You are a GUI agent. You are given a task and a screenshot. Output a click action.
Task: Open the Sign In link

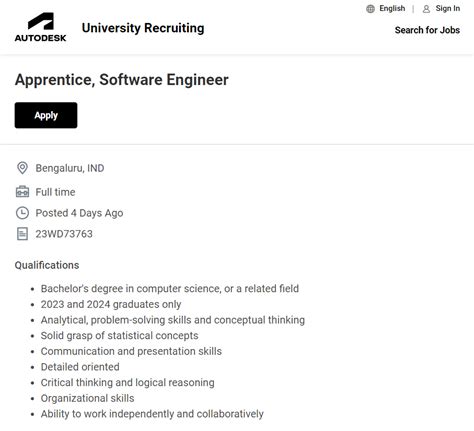coord(448,8)
